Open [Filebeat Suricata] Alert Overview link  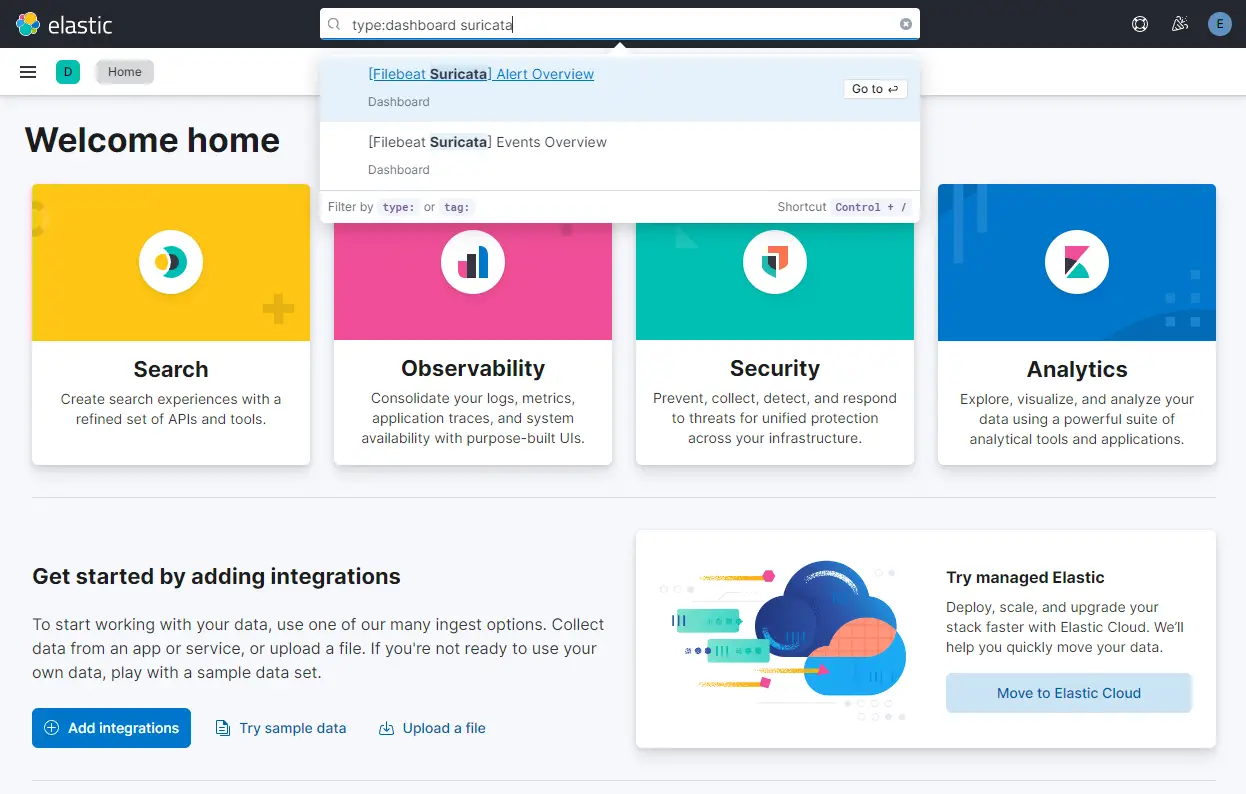(481, 74)
